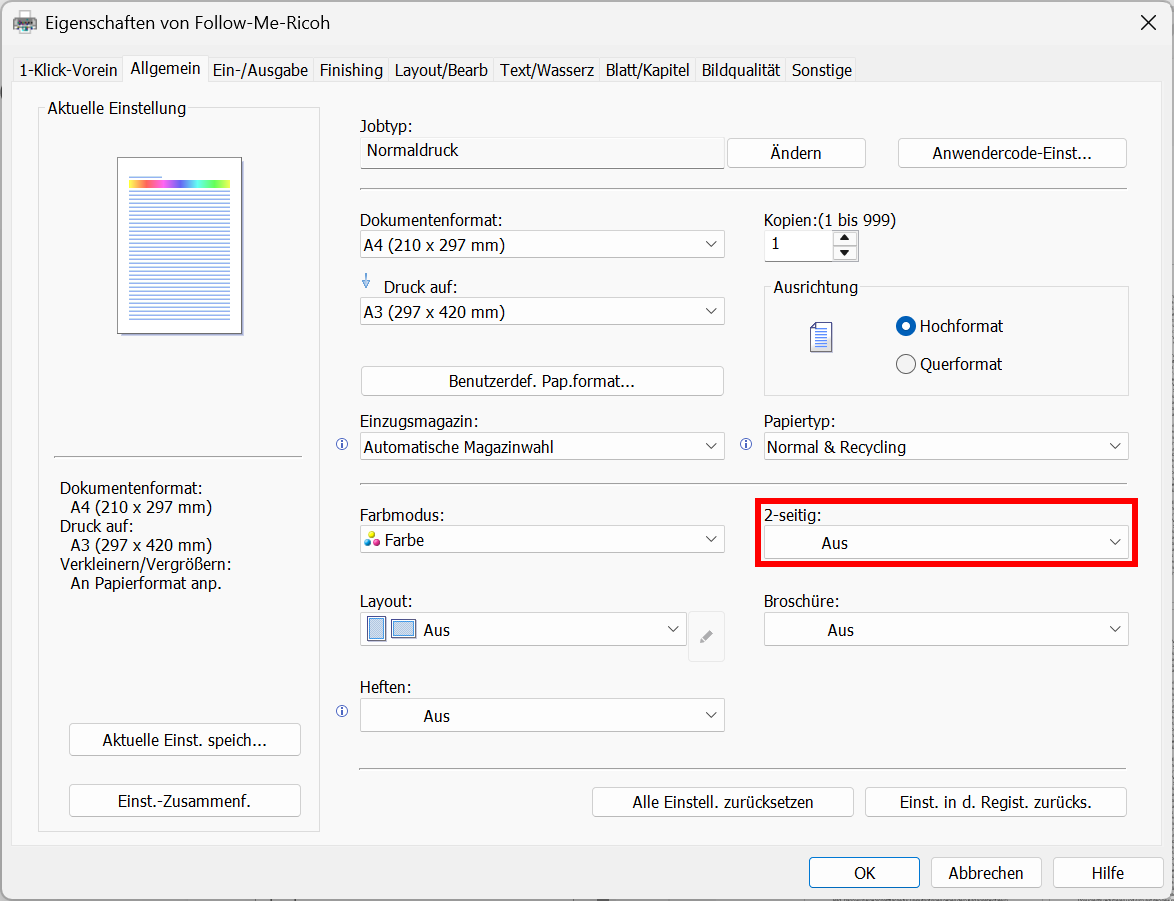
Task: Click the page preview thumbnail
Action: [x=180, y=245]
